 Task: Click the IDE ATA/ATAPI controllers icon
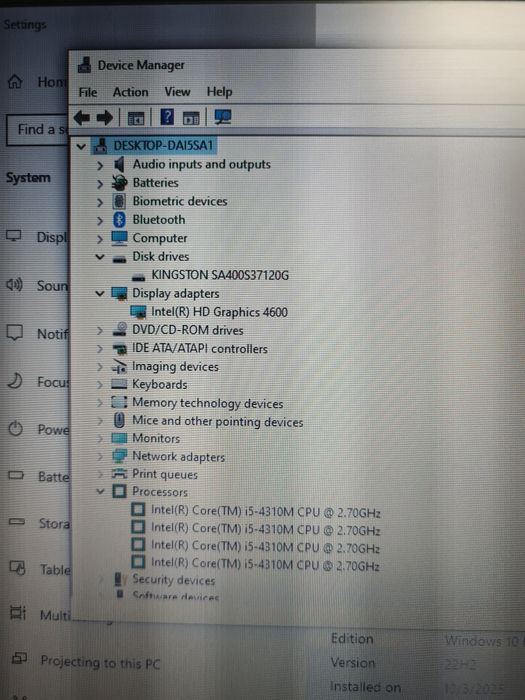point(119,348)
